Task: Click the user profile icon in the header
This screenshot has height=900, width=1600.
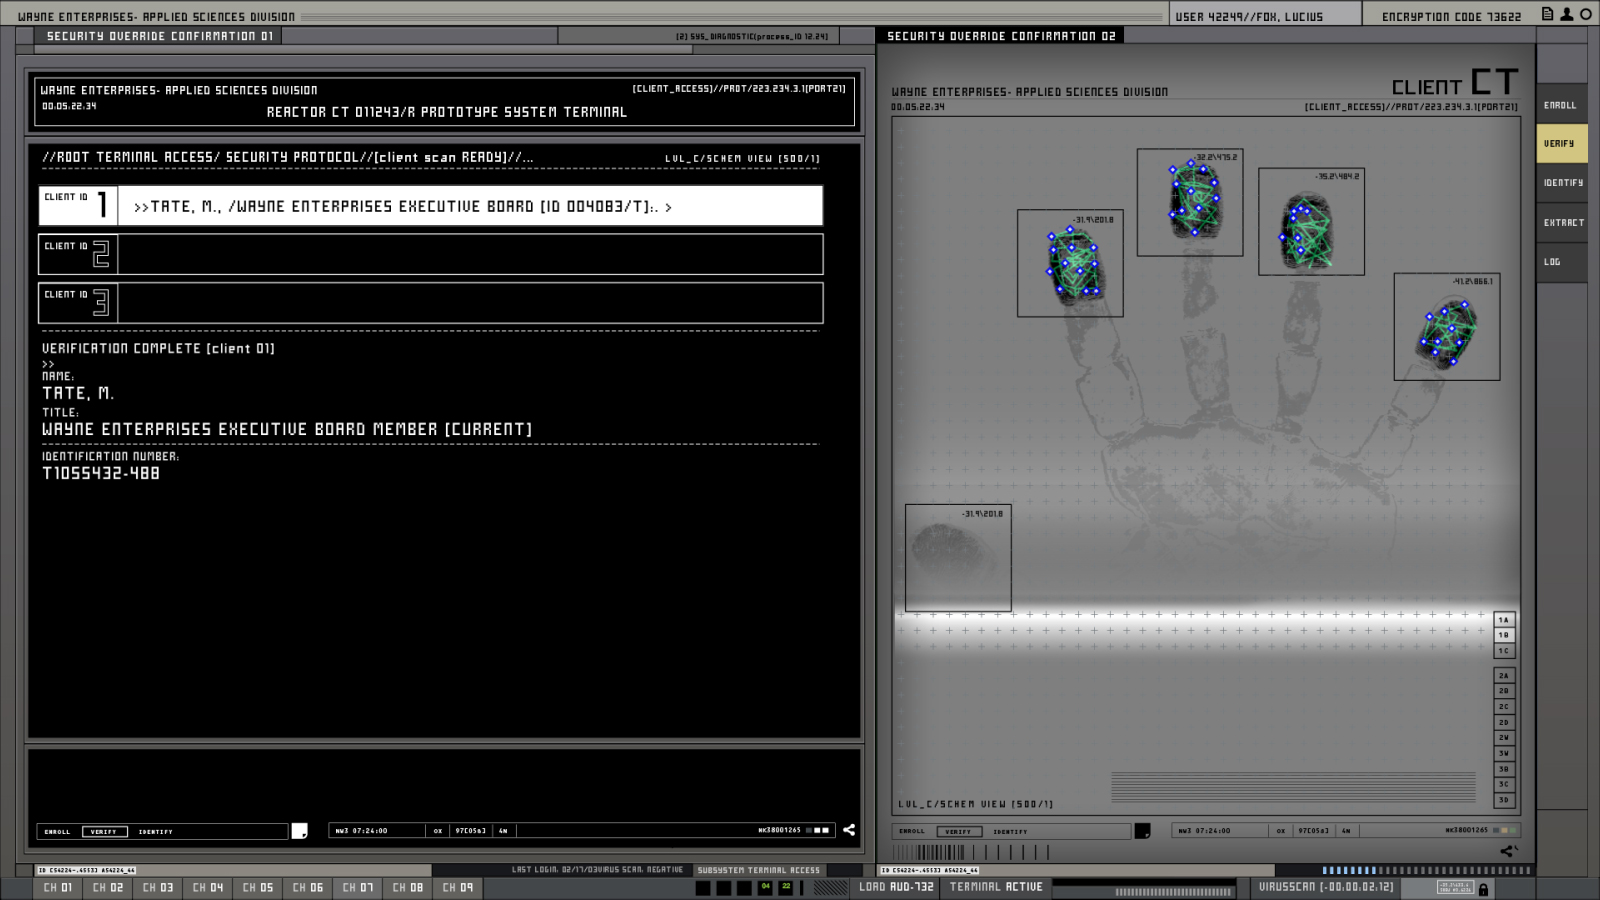Action: tap(1567, 14)
